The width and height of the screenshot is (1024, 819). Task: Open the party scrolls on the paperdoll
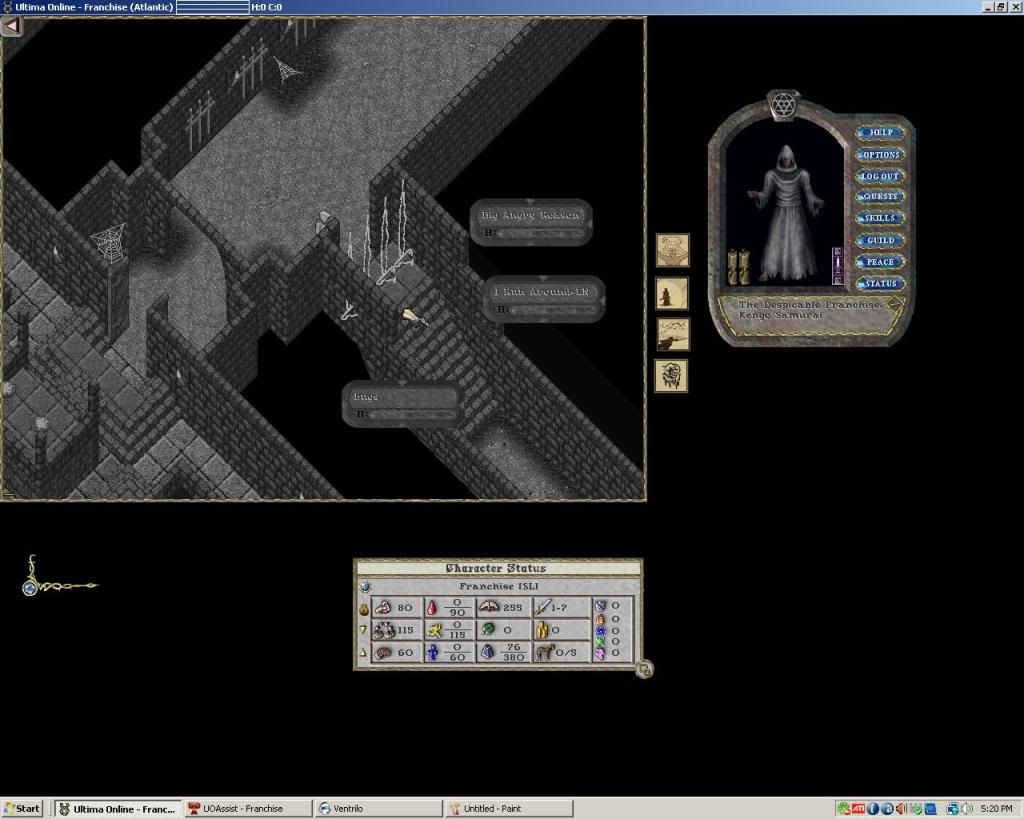tap(738, 266)
